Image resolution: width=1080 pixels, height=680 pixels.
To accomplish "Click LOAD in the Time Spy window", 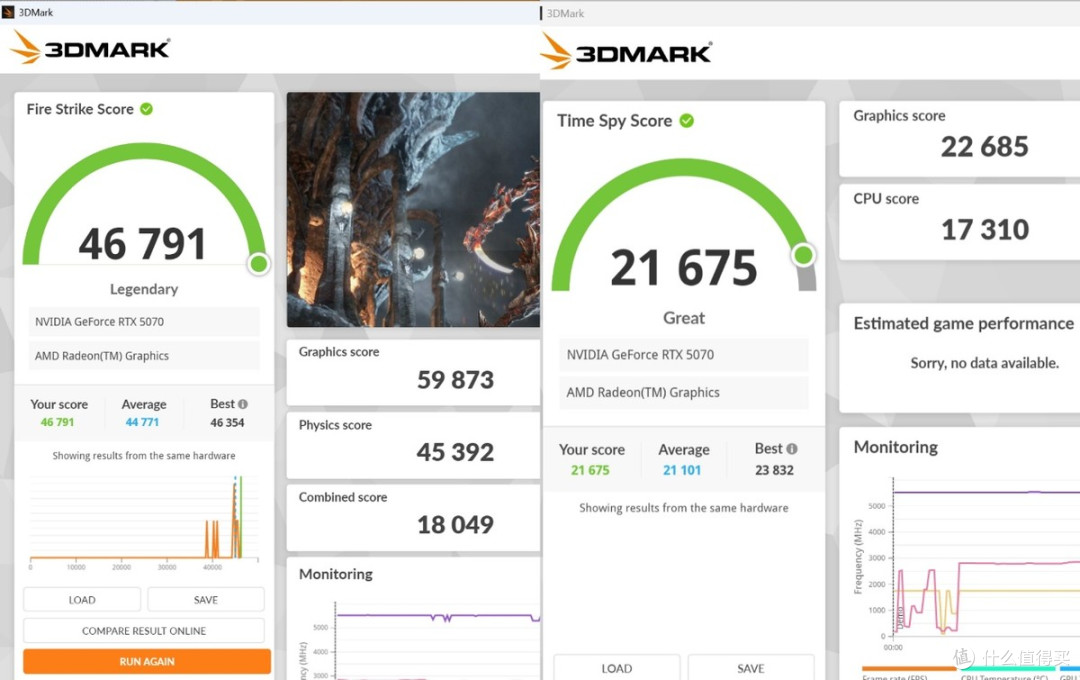I will (616, 668).
